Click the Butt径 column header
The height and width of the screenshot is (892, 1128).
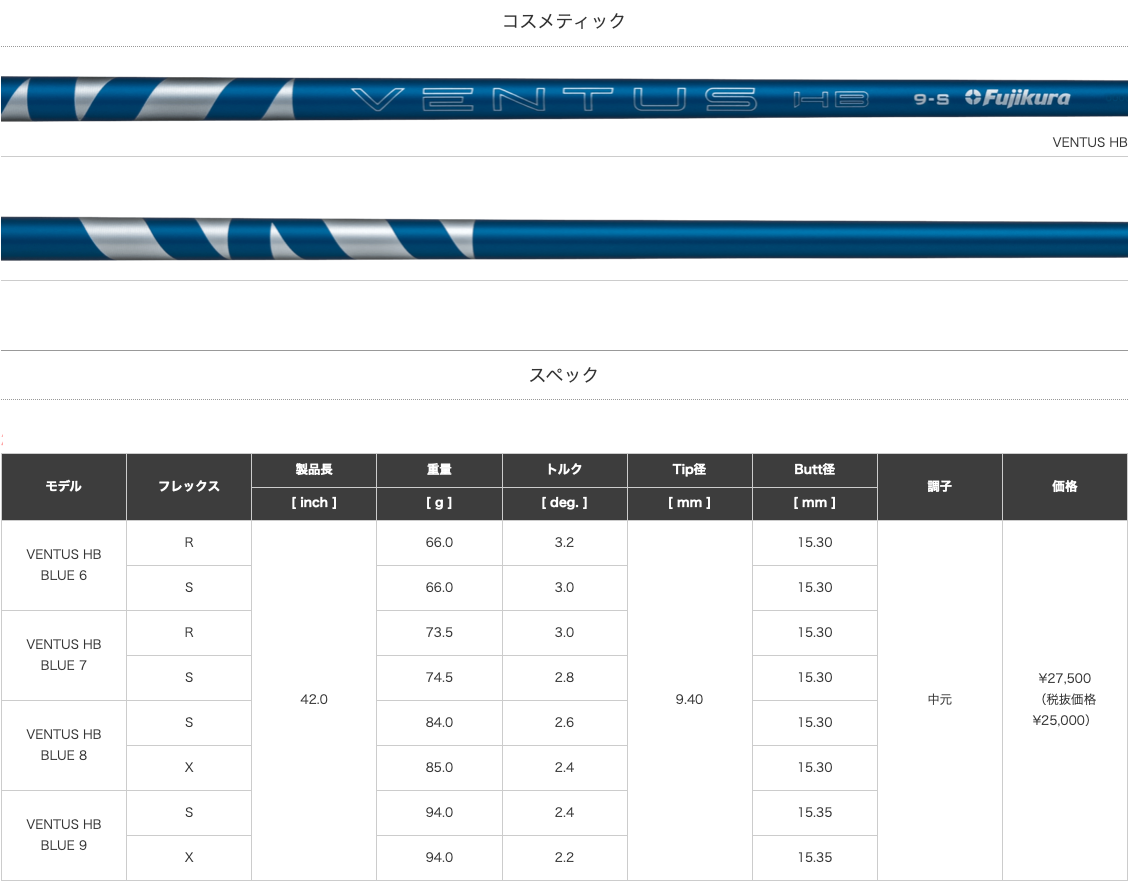pyautogui.click(x=814, y=470)
